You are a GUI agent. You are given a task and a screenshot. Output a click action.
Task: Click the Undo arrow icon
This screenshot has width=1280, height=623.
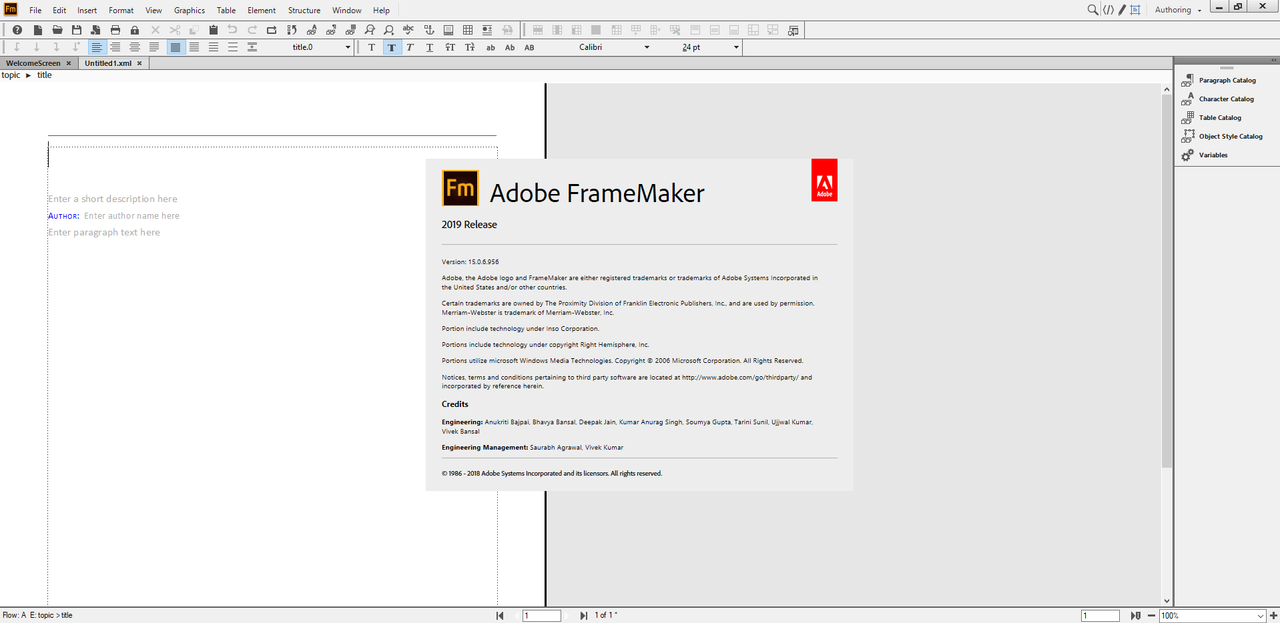232,30
